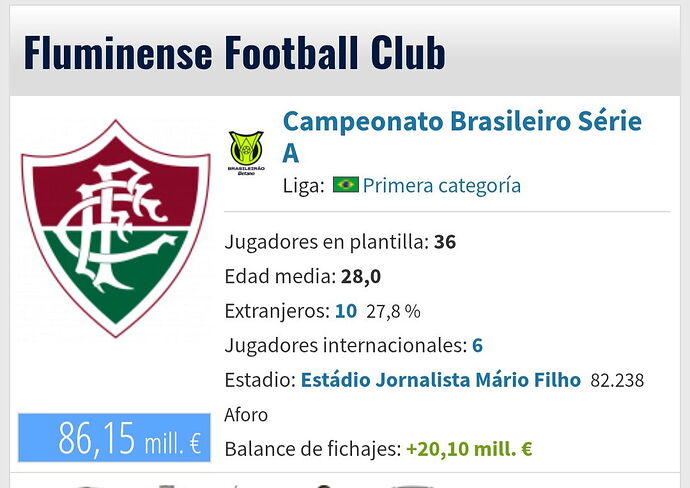This screenshot has width=690, height=488.
Task: Click the foreign players count 10
Action: click(x=346, y=311)
